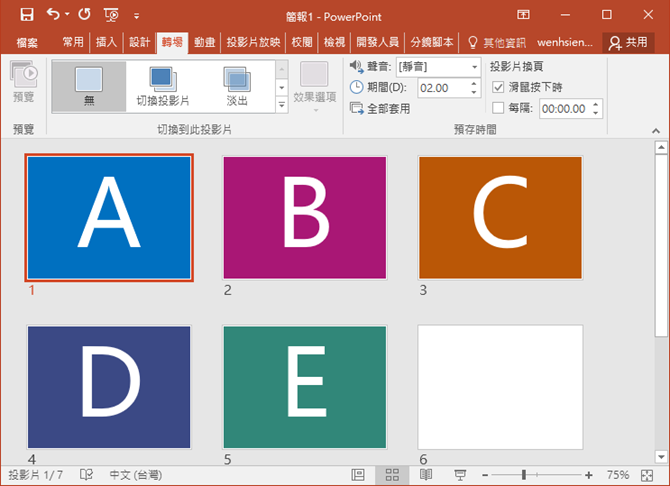
Task: Click the 75% zoom level
Action: tap(617, 475)
